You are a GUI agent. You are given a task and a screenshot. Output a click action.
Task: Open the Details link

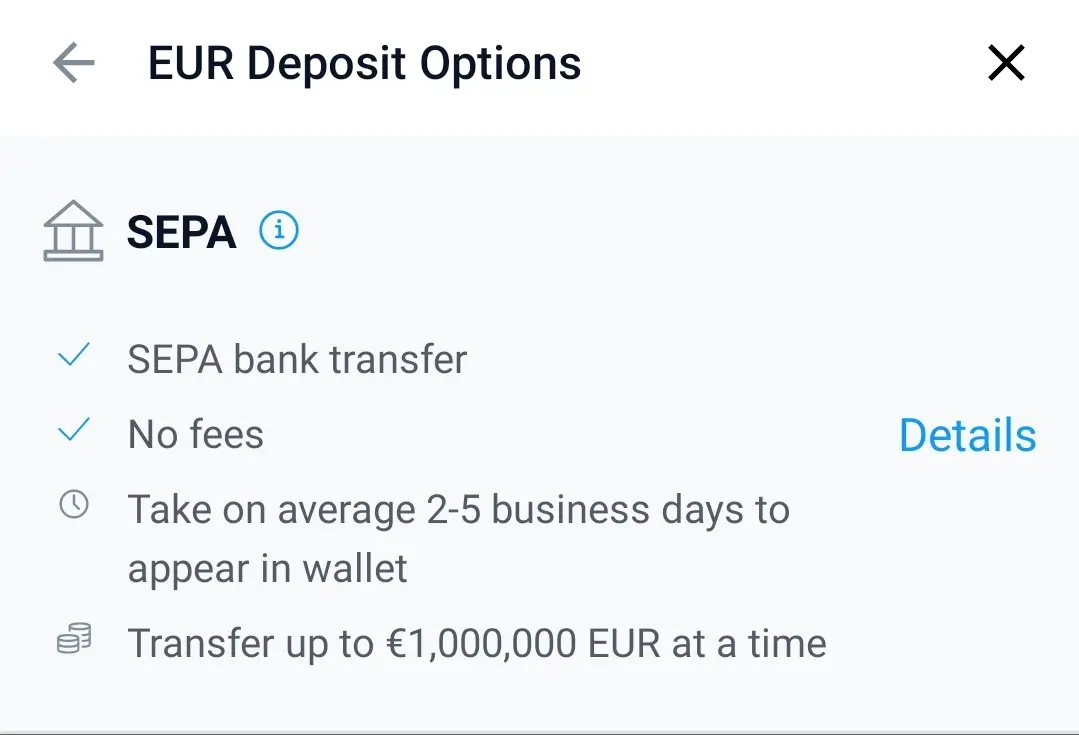pos(968,435)
